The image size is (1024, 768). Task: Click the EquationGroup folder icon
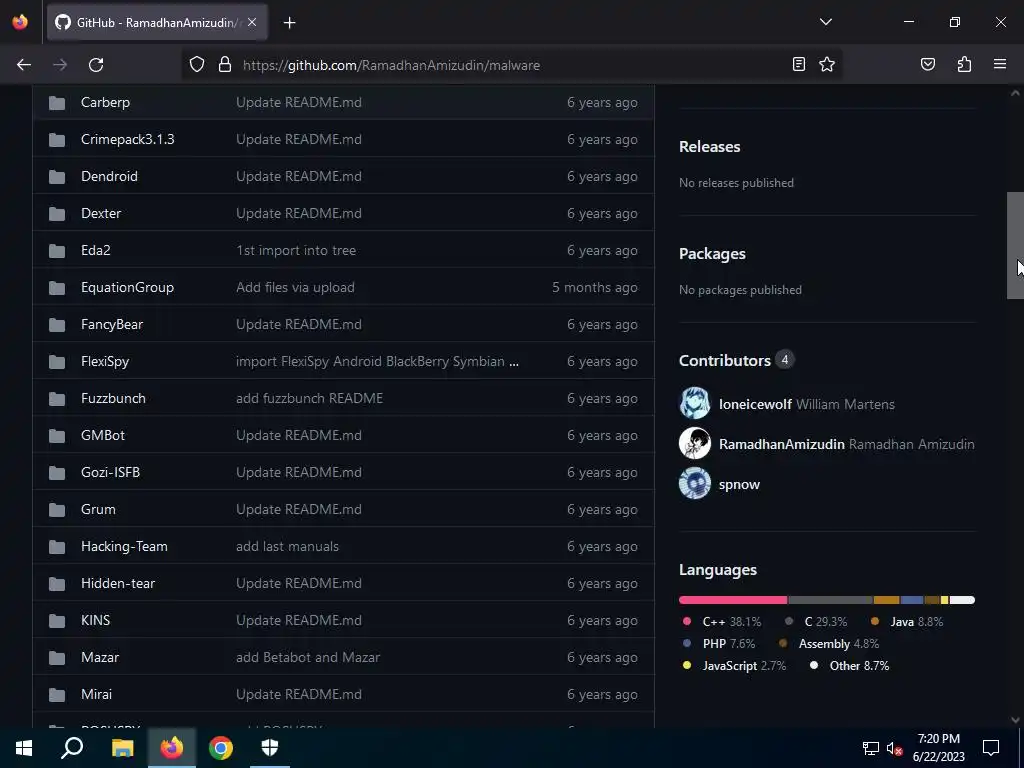click(57, 287)
